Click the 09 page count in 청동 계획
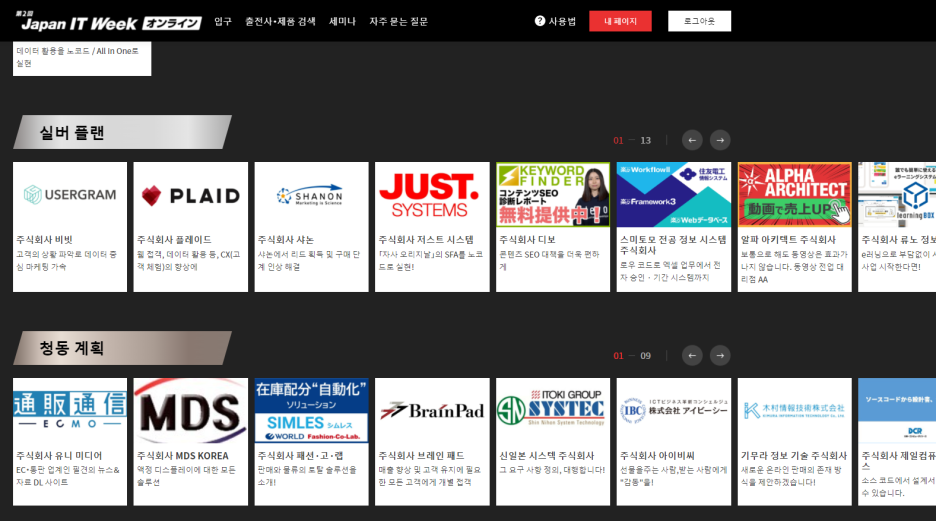This screenshot has width=936, height=521. pos(645,356)
